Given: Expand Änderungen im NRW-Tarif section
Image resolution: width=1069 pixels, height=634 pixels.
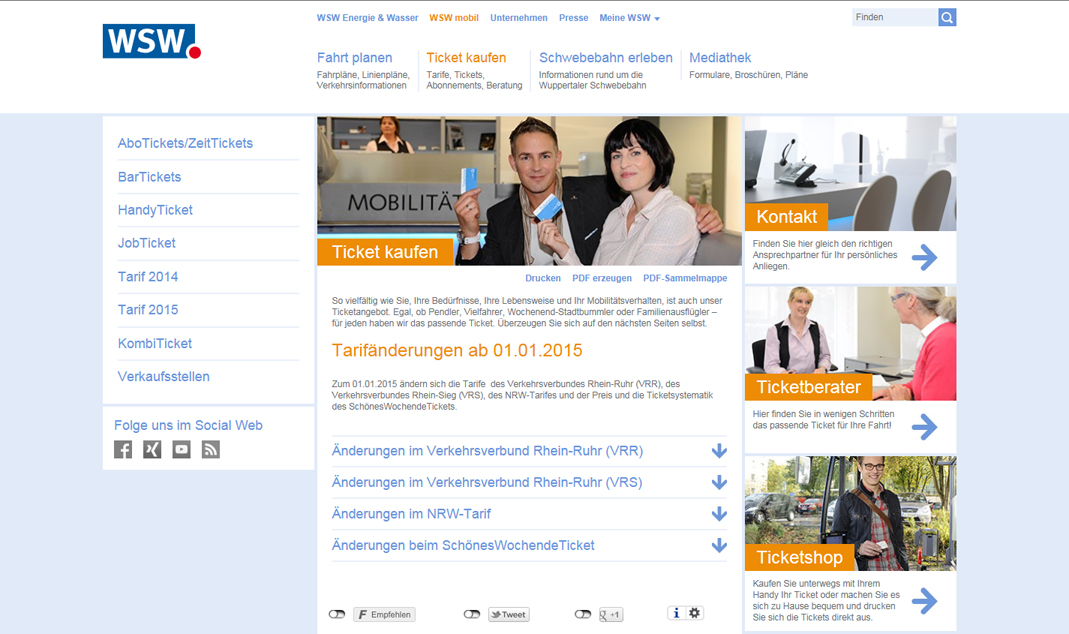Looking at the screenshot, I should (x=529, y=513).
